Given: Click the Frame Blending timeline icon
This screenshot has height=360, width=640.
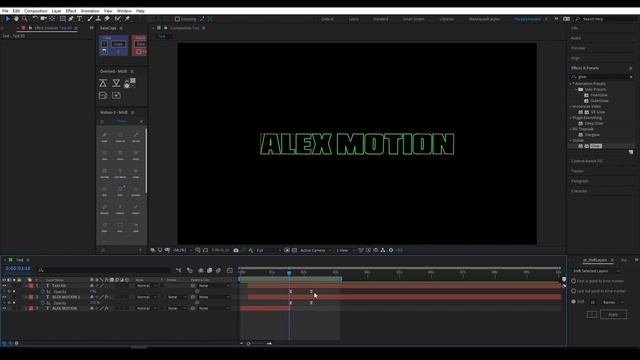Looking at the screenshot, I should (x=209, y=270).
